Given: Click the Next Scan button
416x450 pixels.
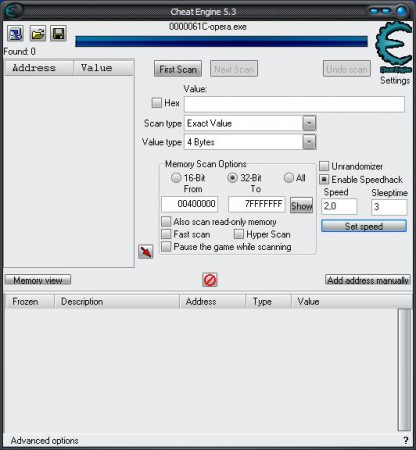Looking at the screenshot, I should click(x=234, y=69).
